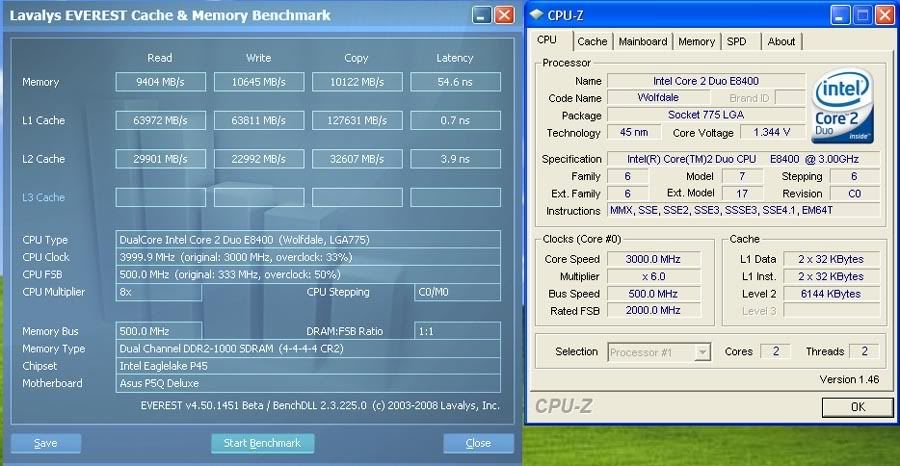The width and height of the screenshot is (900, 466).
Task: Click the Asus P5Q Deluxe motherboard row
Action: pyautogui.click(x=308, y=383)
